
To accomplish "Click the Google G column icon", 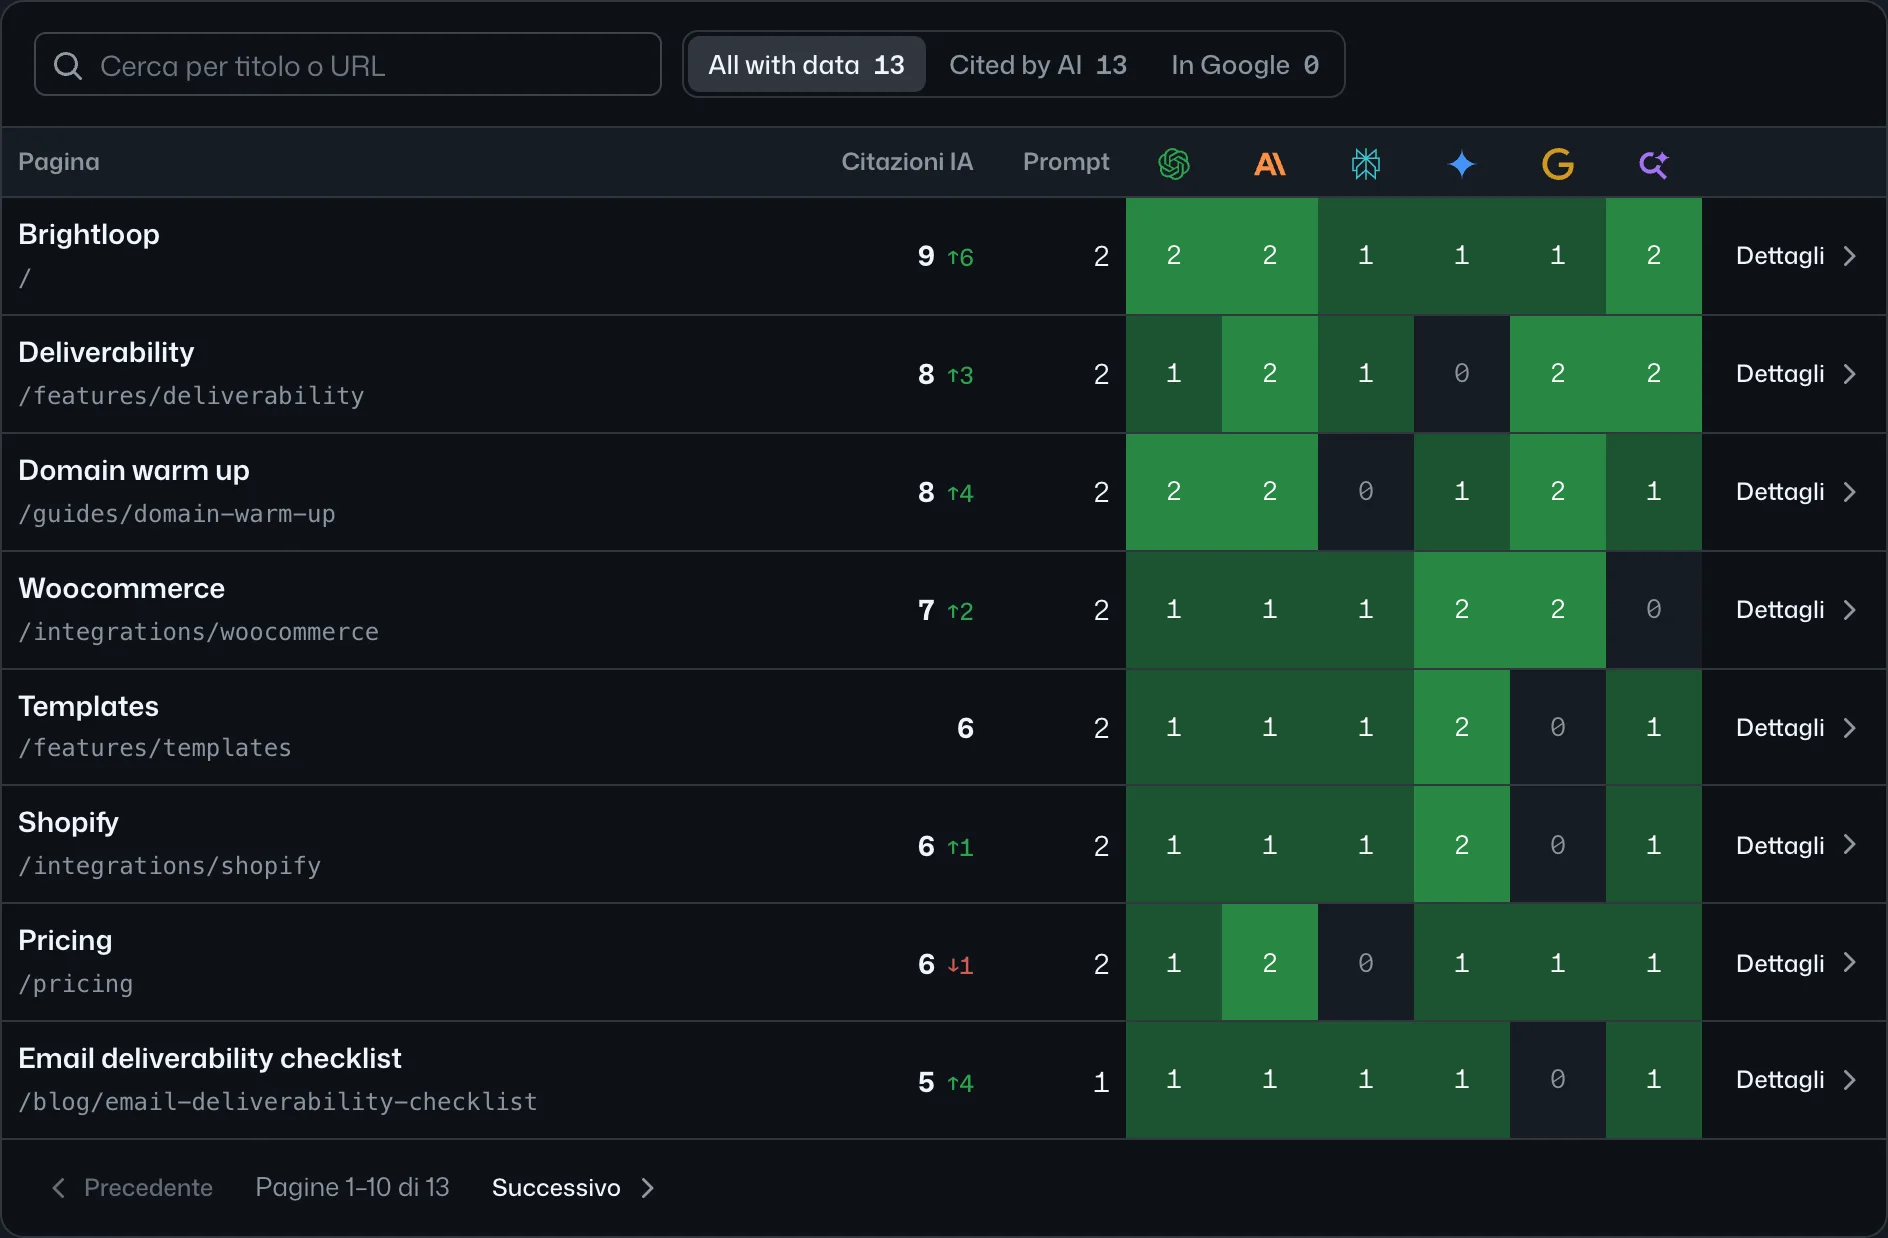I will 1558,163.
